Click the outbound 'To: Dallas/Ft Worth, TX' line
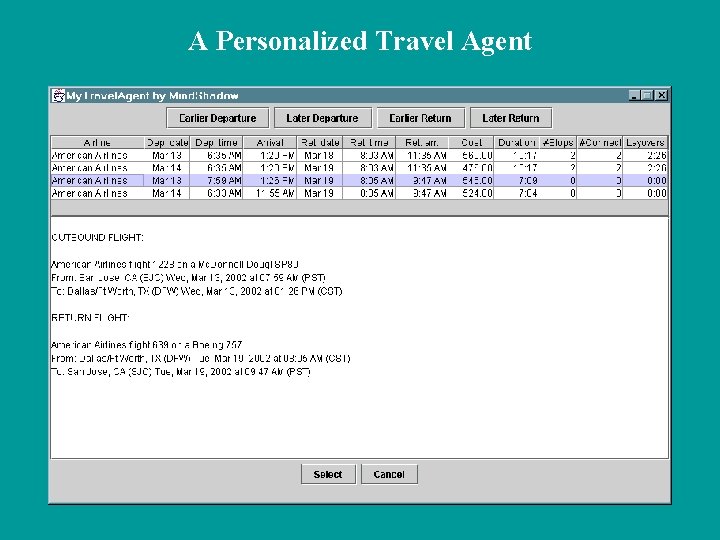Viewport: 720px width, 540px height. pos(197,291)
